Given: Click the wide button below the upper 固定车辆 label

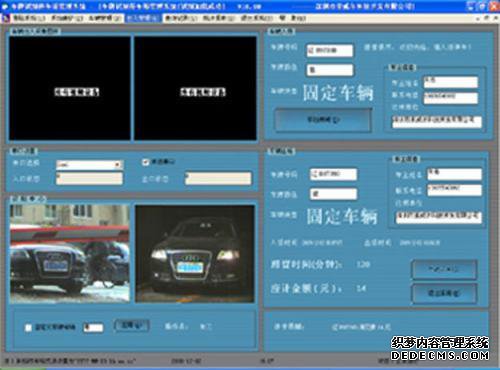Looking at the screenshot, I should (x=323, y=120).
